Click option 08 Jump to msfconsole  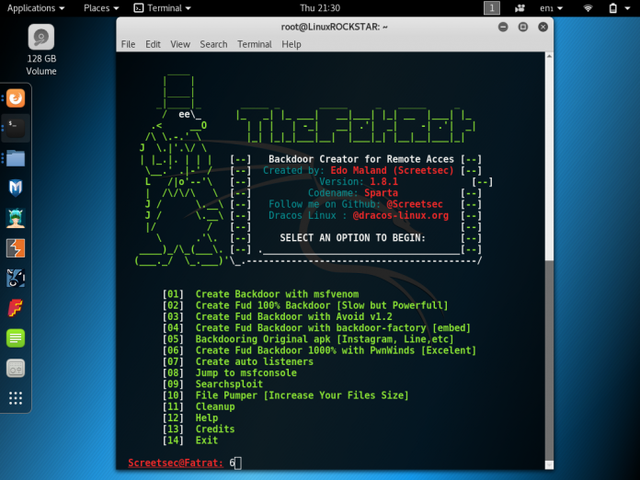click(229, 373)
